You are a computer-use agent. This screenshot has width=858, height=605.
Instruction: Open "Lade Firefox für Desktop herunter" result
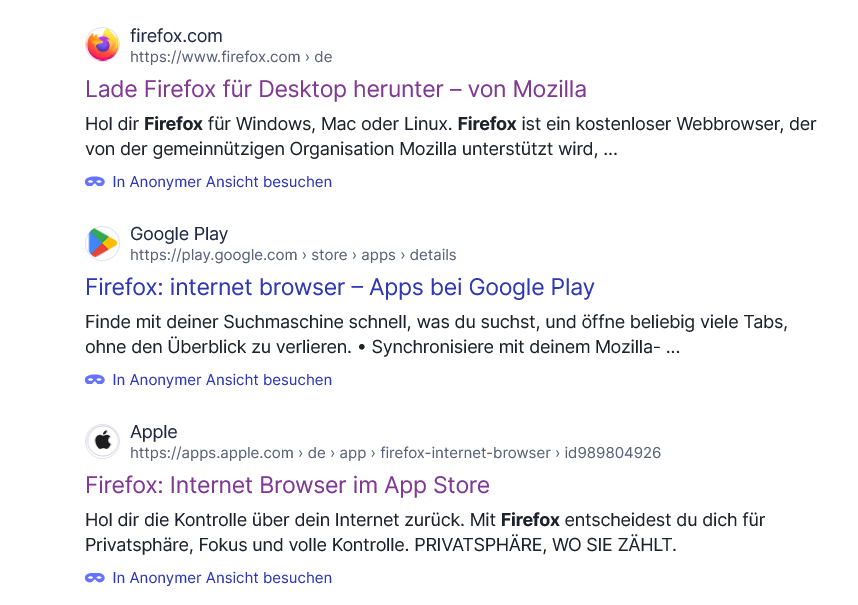[x=335, y=89]
